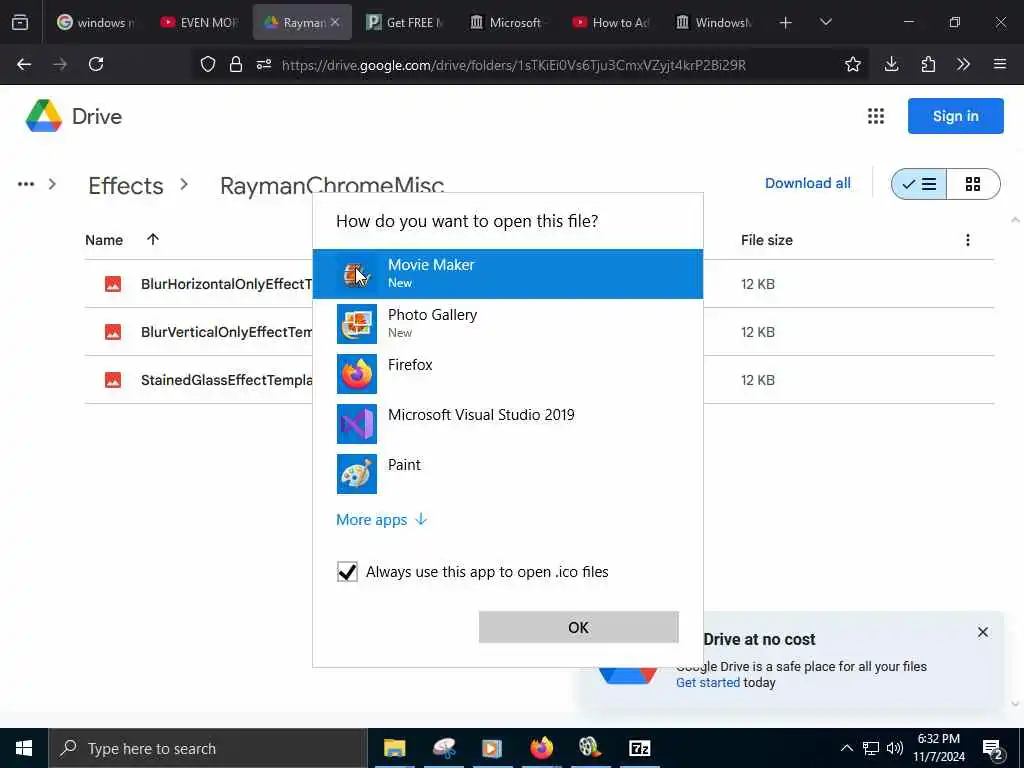Confirm the dialog with OK
Image resolution: width=1024 pixels, height=768 pixels.
pos(578,627)
